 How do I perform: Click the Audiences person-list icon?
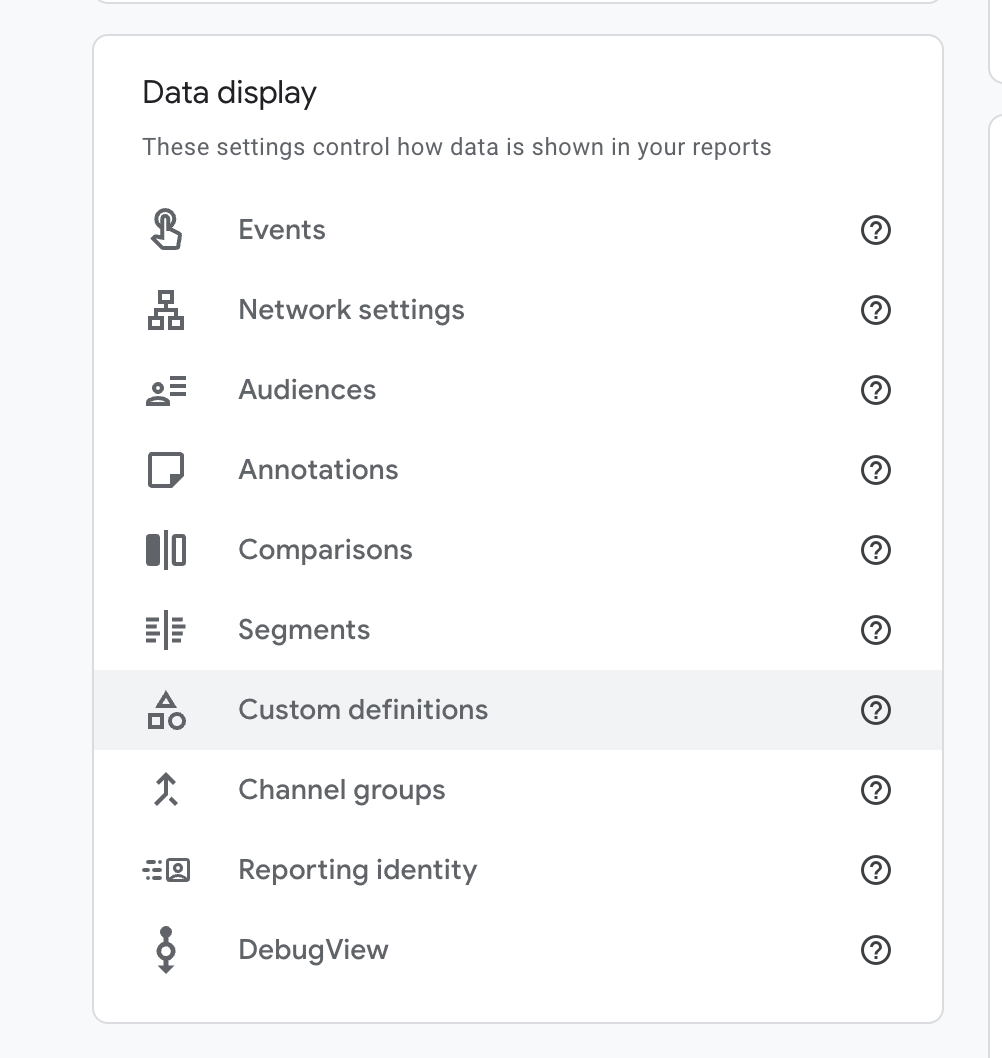[x=166, y=390]
